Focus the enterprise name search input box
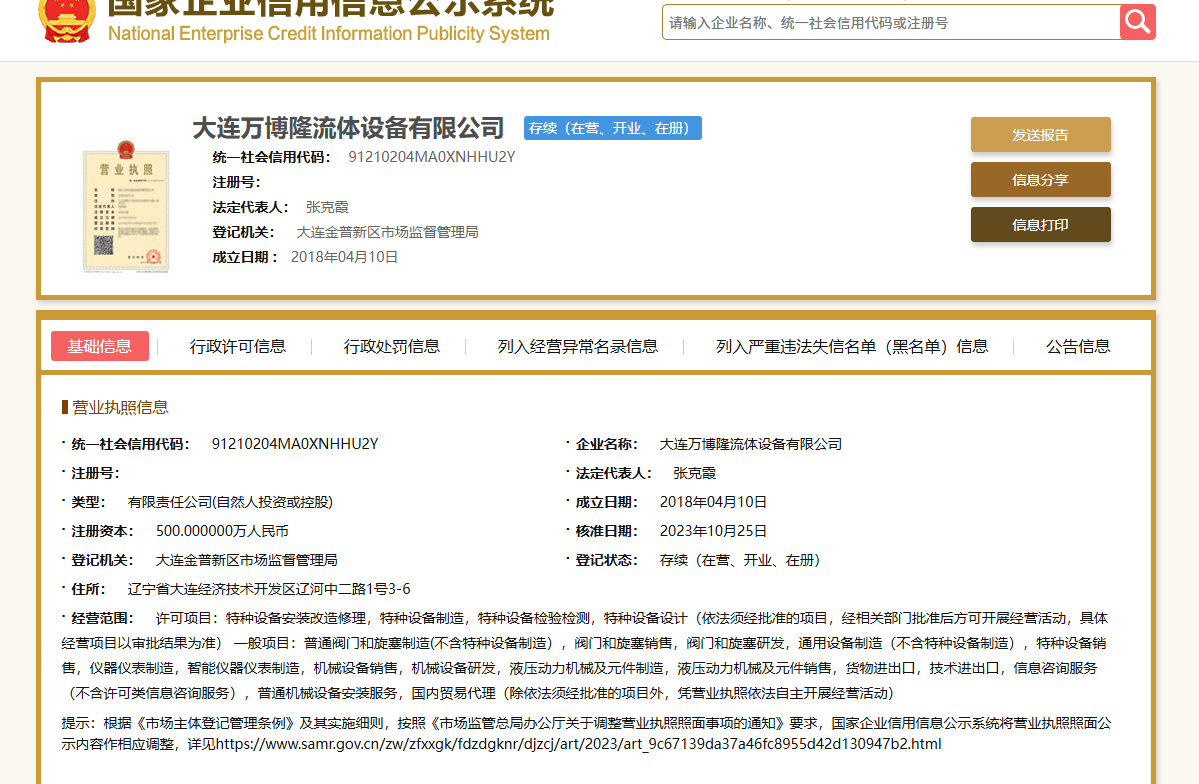The height and width of the screenshot is (784, 1199). pos(890,22)
